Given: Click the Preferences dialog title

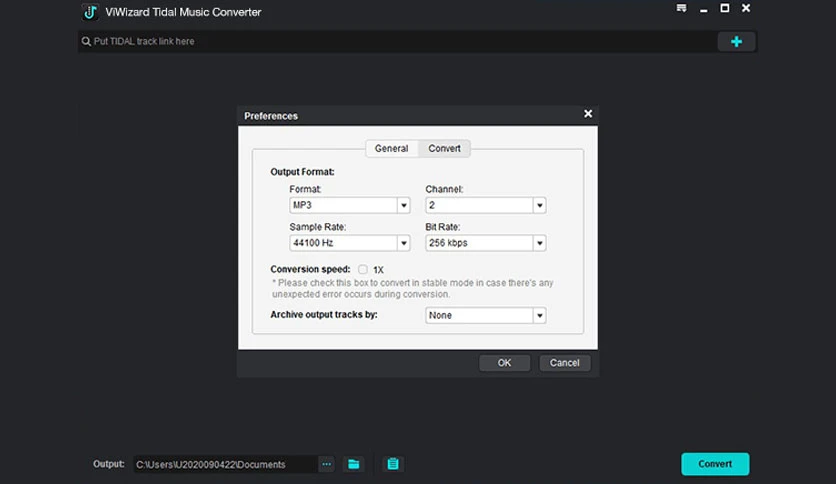Looking at the screenshot, I should [x=271, y=116].
